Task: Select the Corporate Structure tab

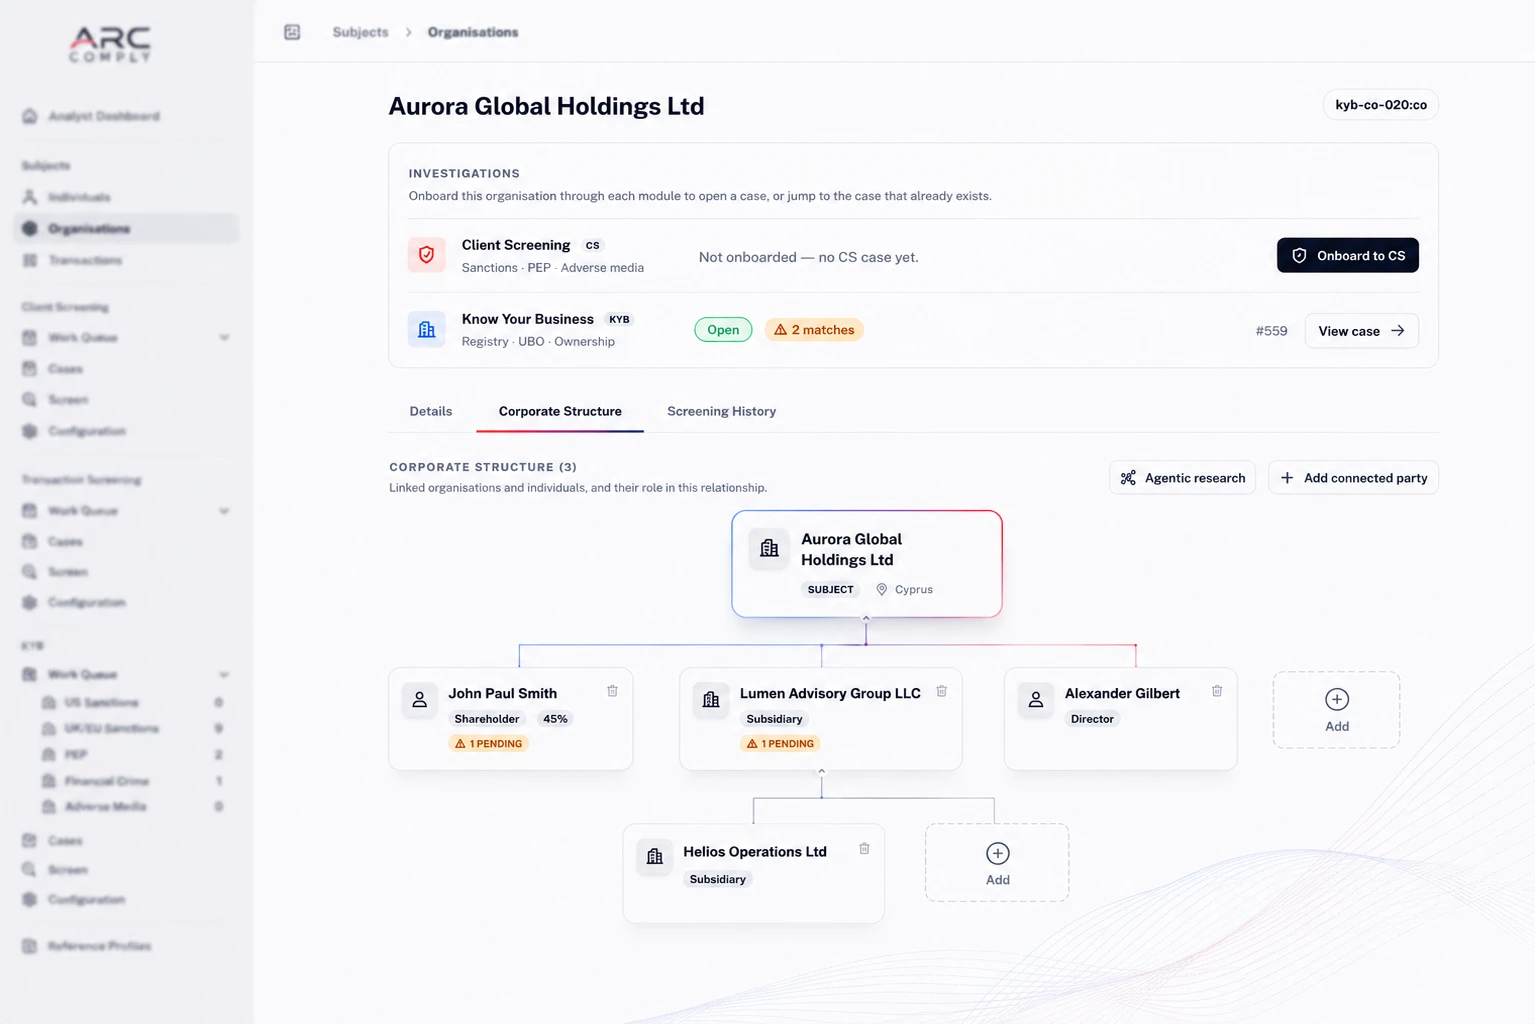Action: pyautogui.click(x=560, y=411)
